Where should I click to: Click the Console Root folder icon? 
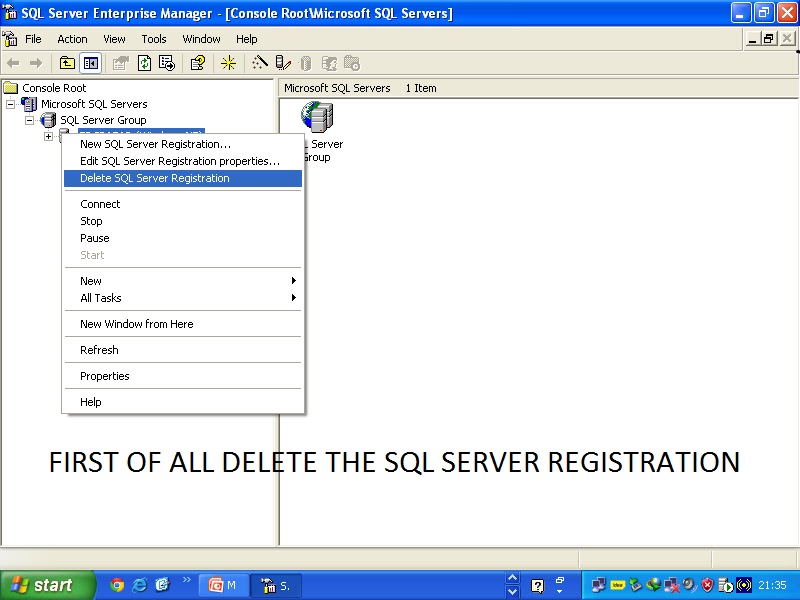[11, 88]
